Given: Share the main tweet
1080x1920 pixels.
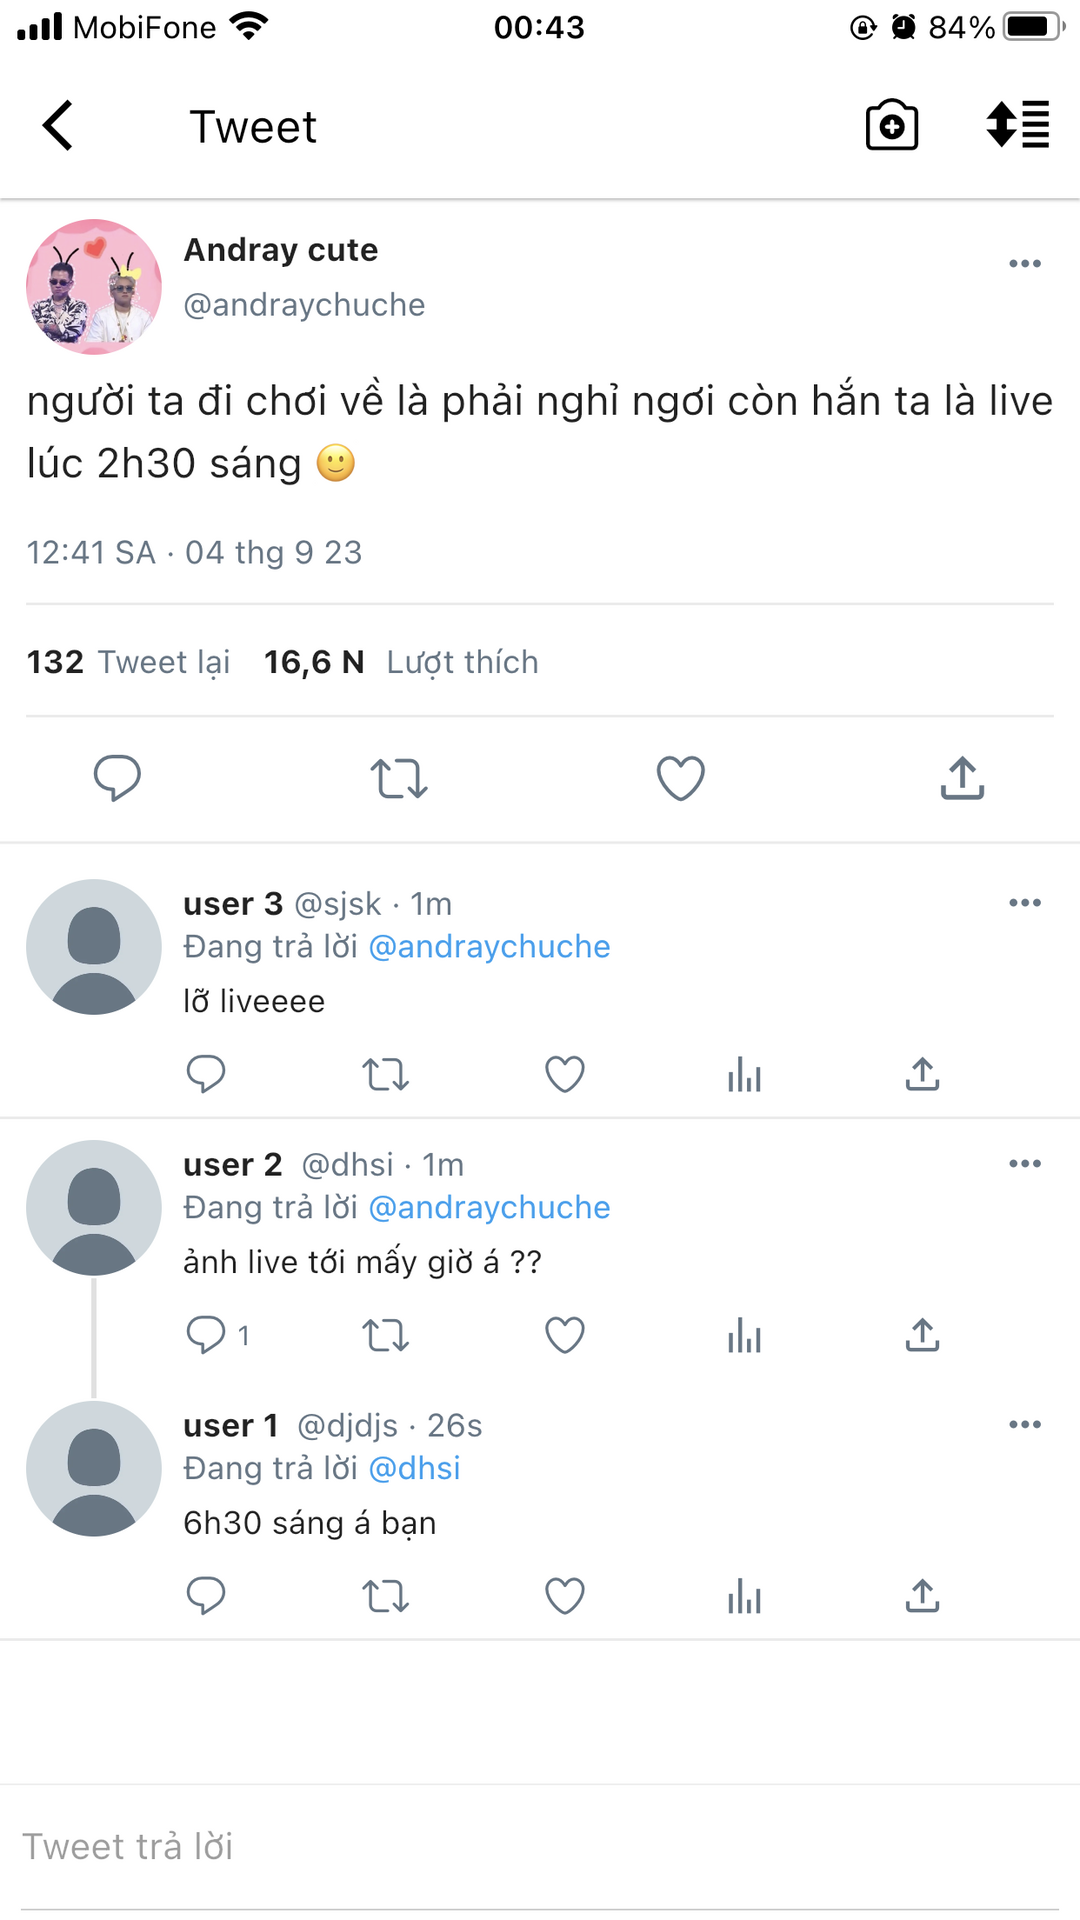Looking at the screenshot, I should (x=962, y=778).
